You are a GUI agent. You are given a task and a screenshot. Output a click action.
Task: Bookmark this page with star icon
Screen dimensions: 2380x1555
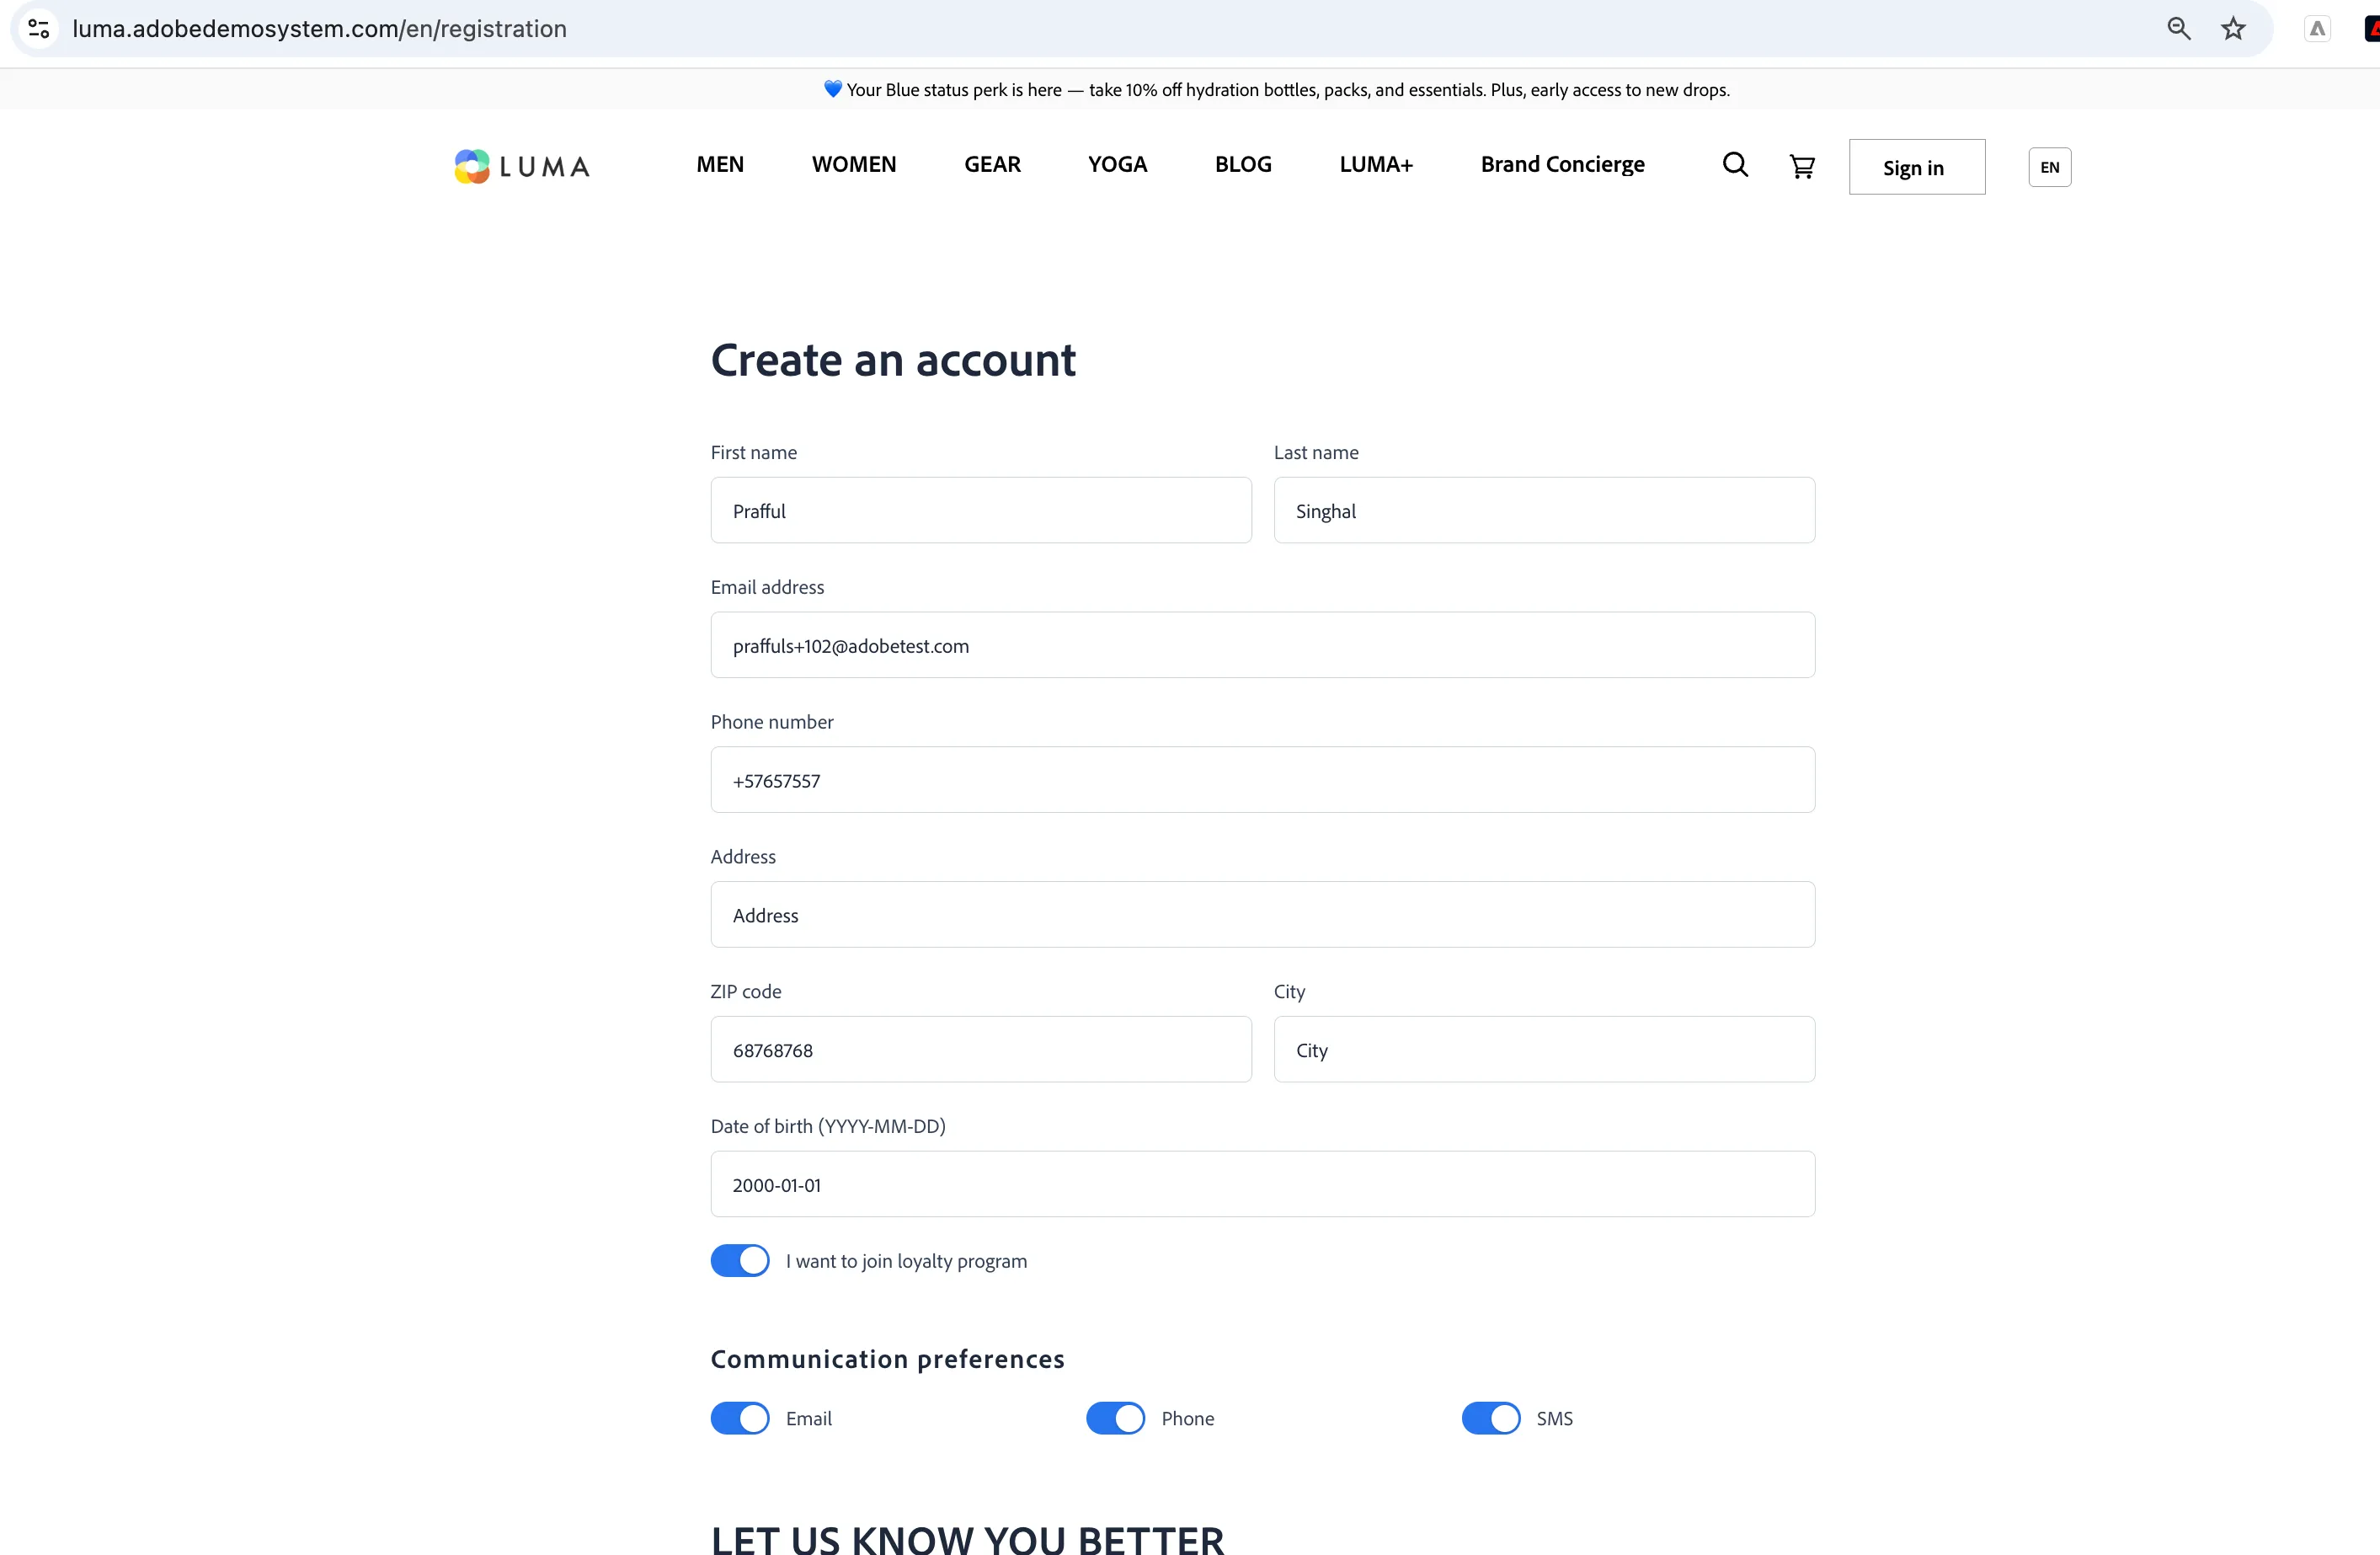click(x=2233, y=28)
